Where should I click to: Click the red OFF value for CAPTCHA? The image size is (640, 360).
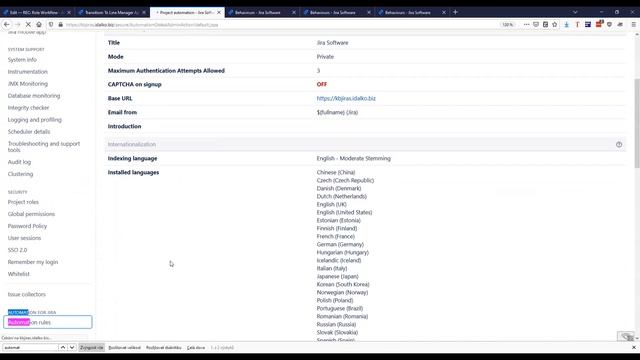coord(322,84)
